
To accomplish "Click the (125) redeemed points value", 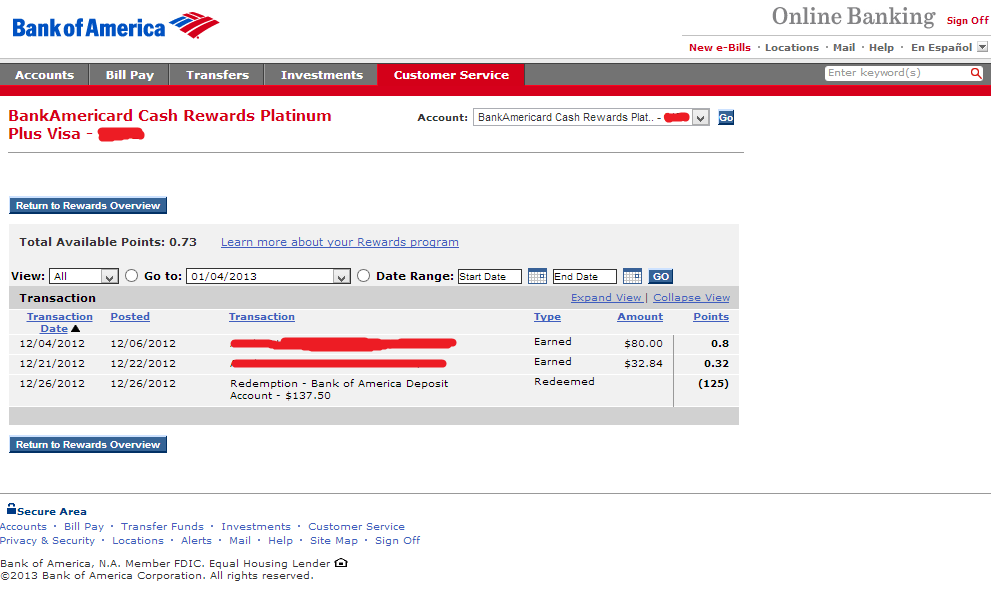I will pyautogui.click(x=713, y=383).
